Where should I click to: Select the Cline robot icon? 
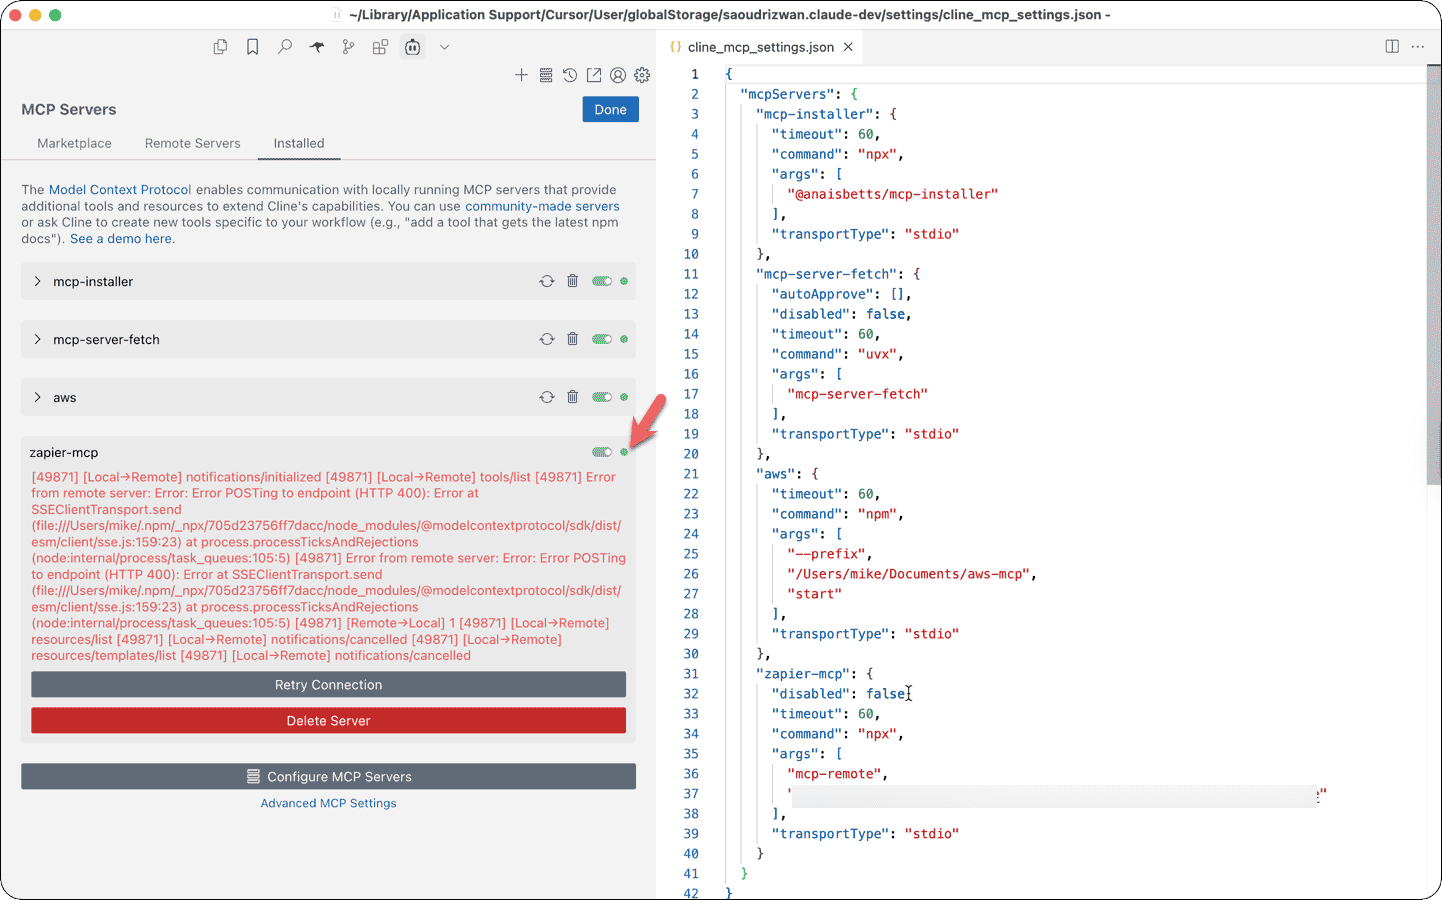(412, 47)
